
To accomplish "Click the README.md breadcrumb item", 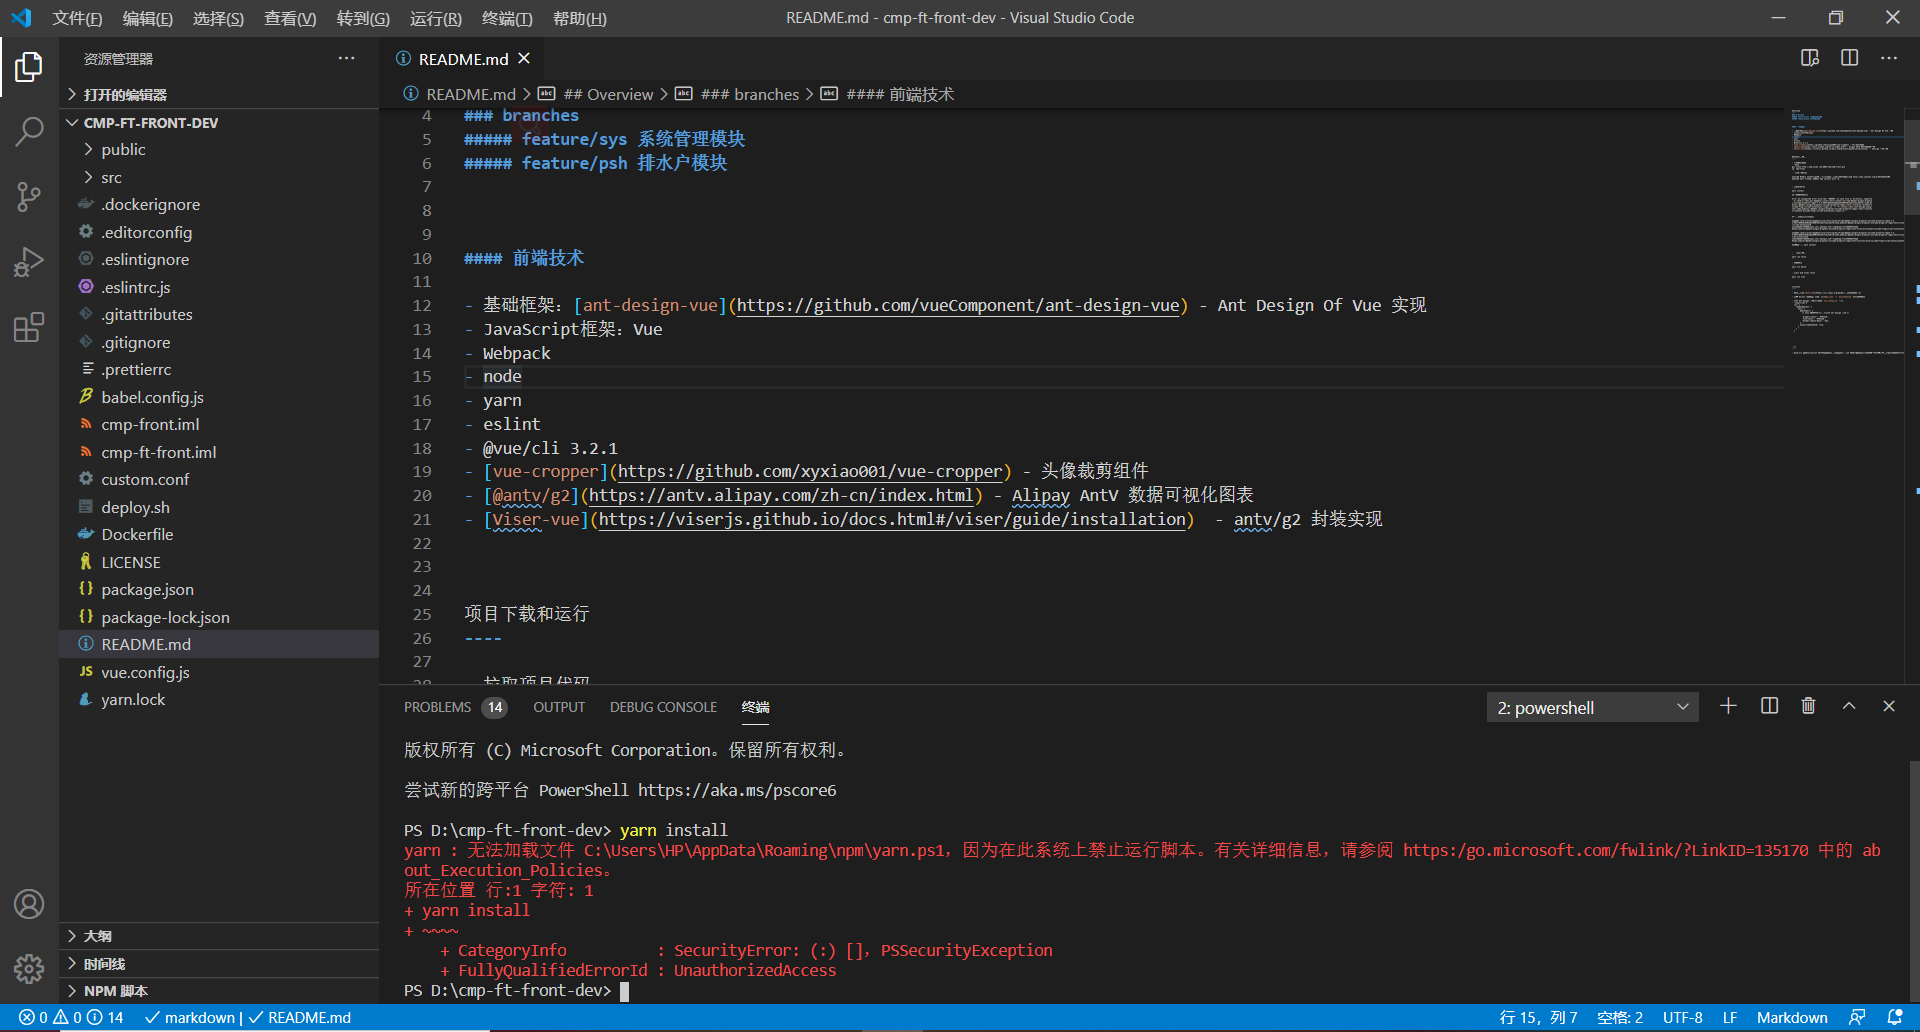I will point(470,94).
